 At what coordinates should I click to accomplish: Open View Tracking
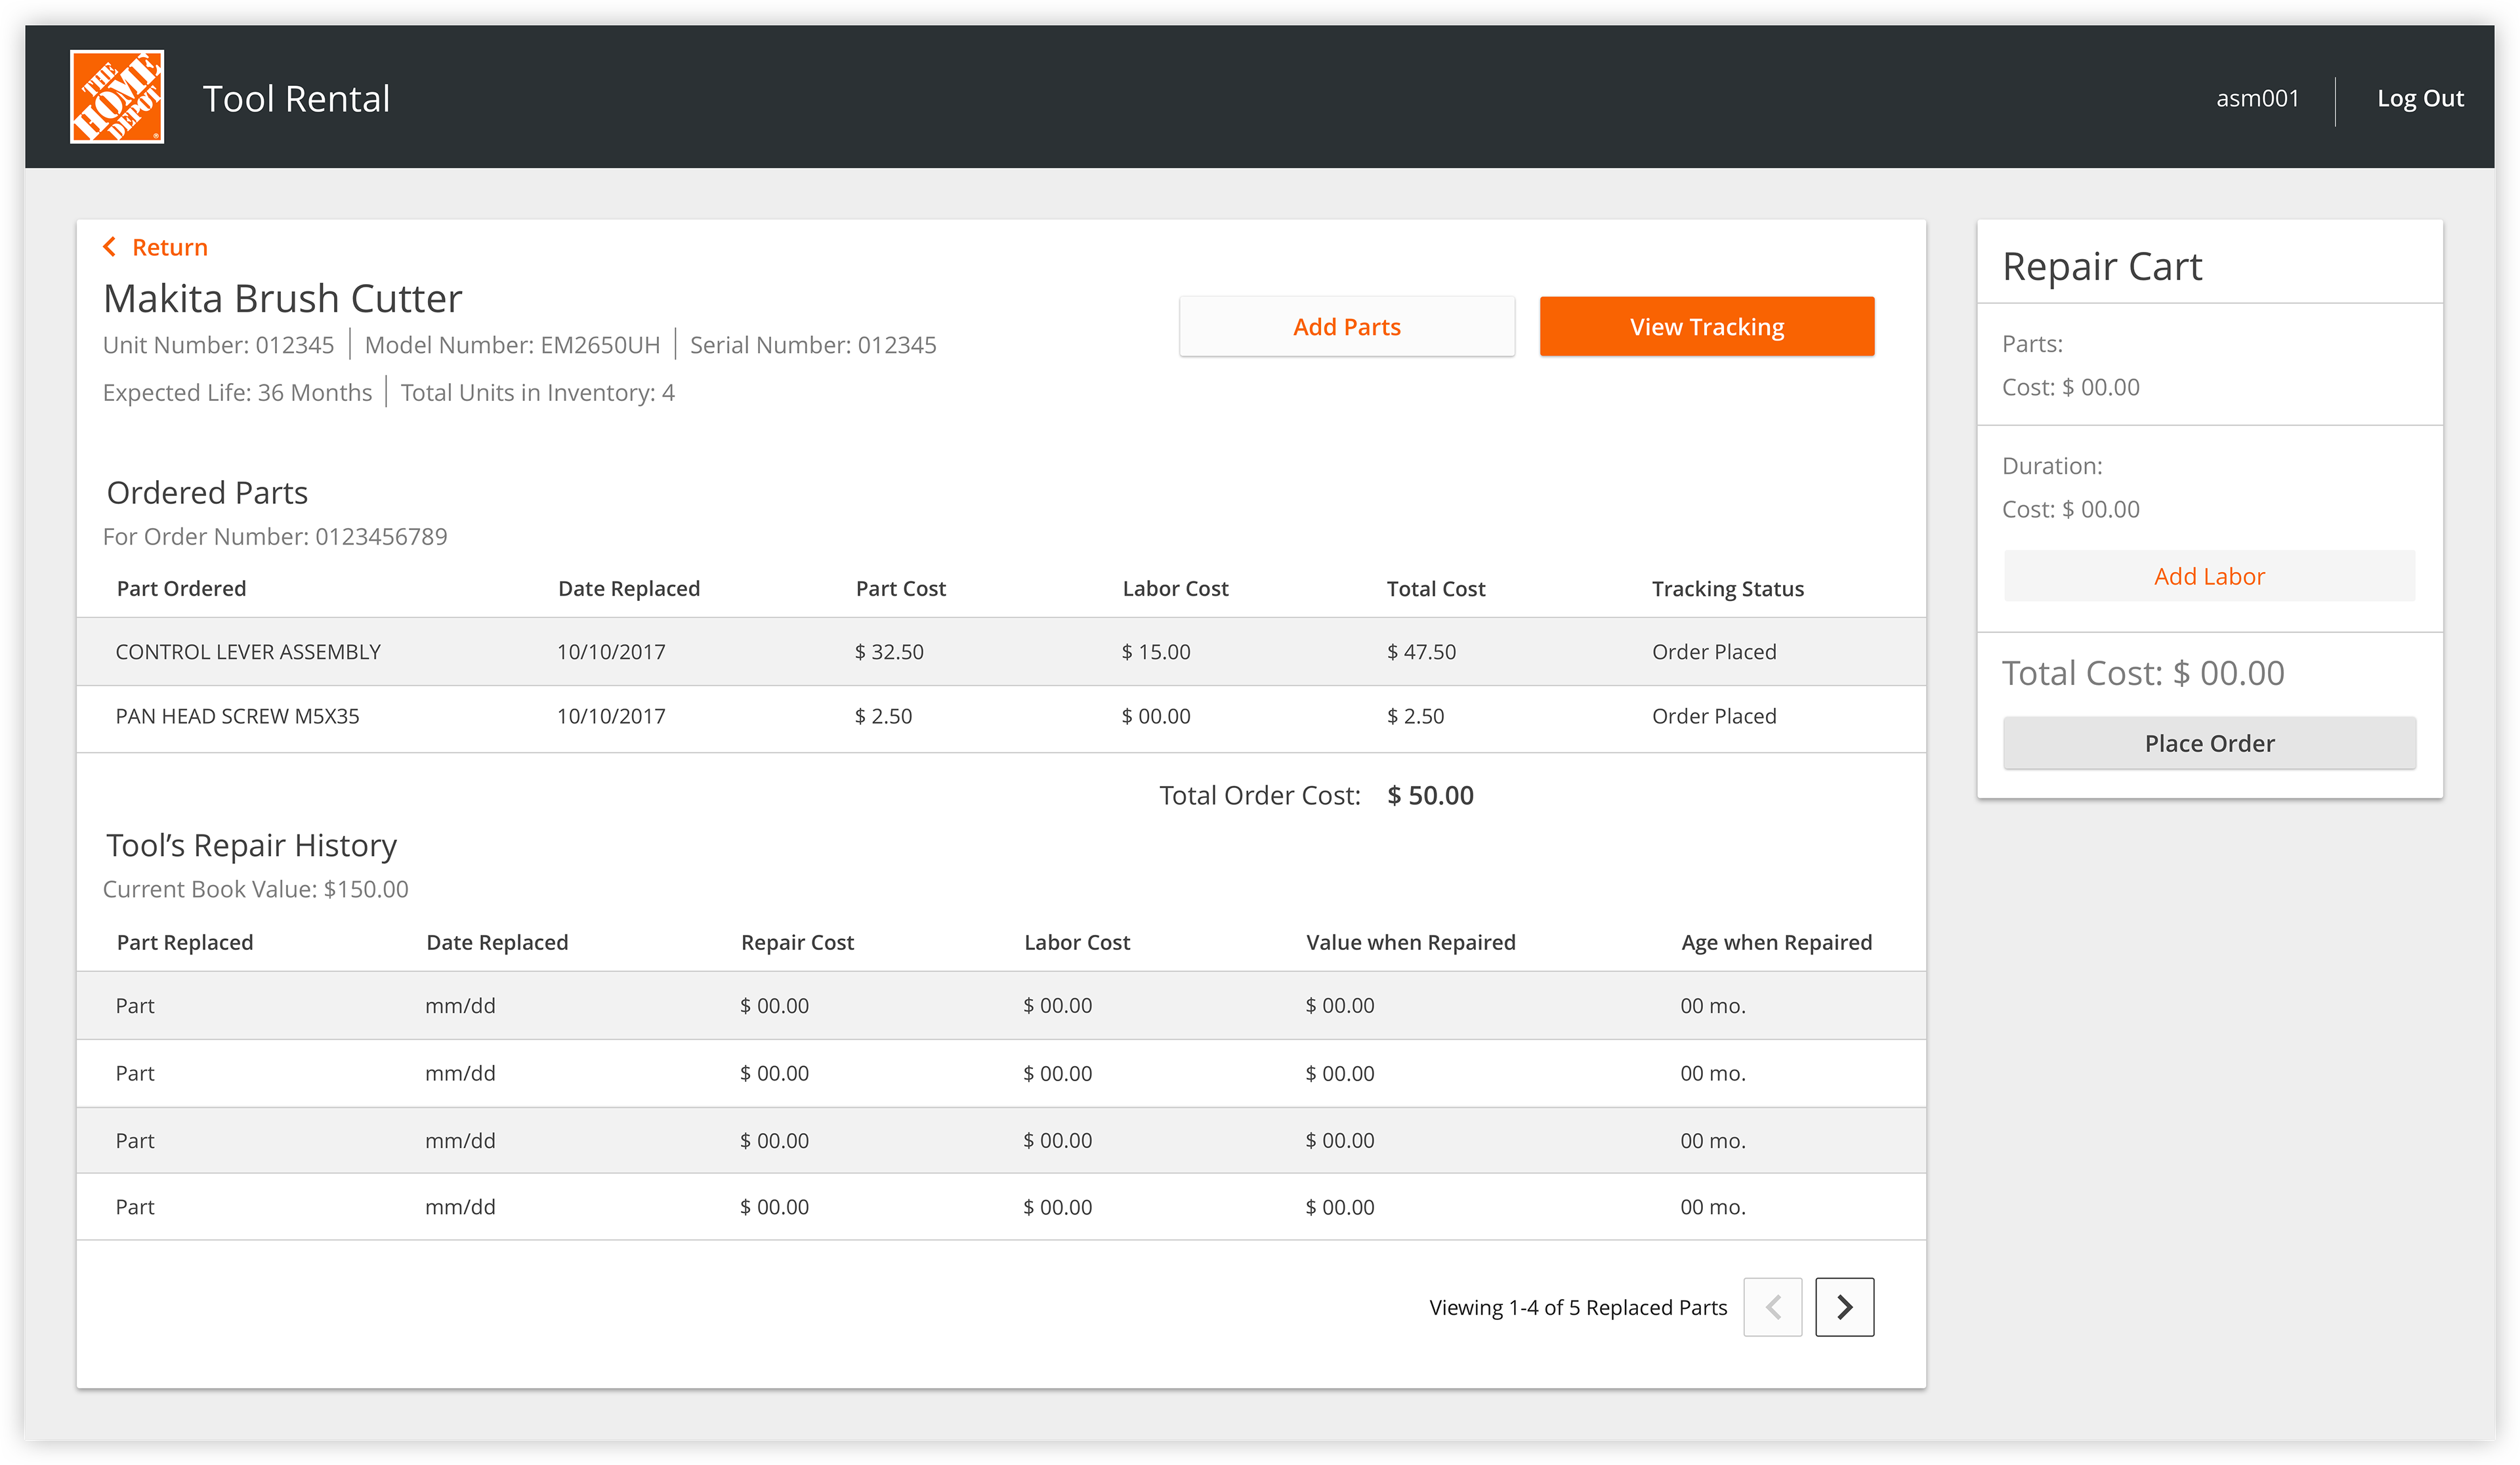(x=1706, y=326)
